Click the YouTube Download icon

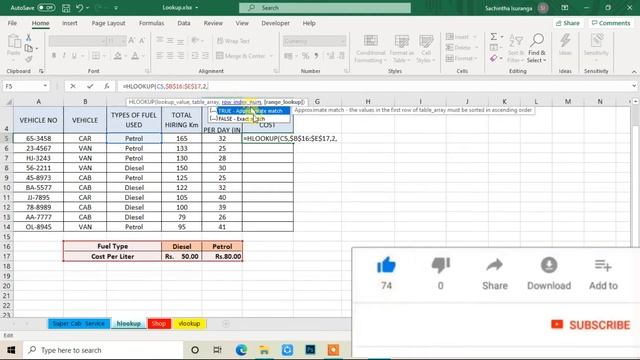tap(549, 265)
